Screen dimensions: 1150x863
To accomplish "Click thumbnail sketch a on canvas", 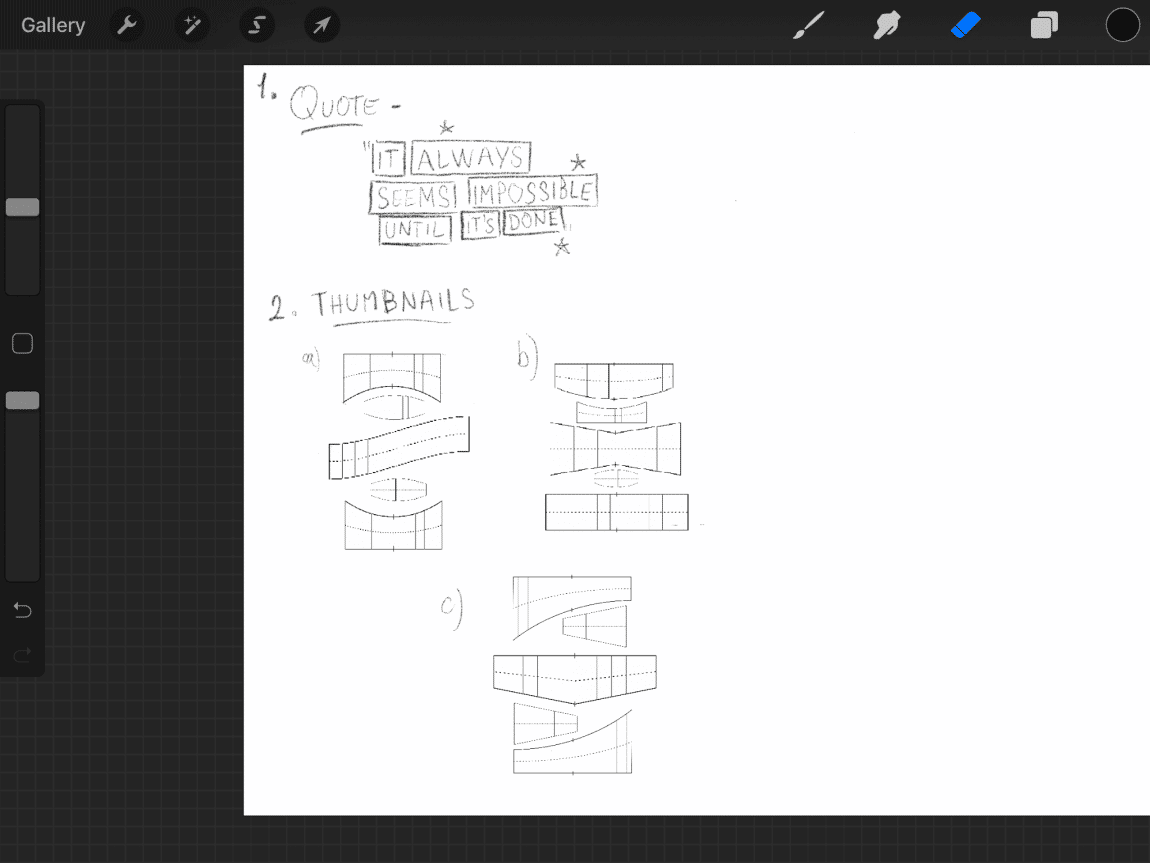I will (398, 451).
